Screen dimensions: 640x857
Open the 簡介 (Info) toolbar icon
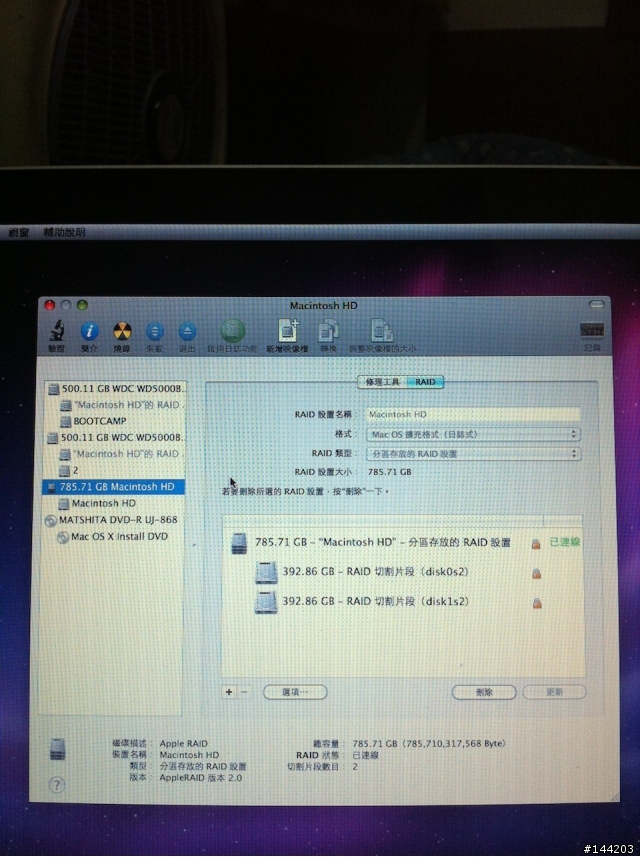pos(89,331)
